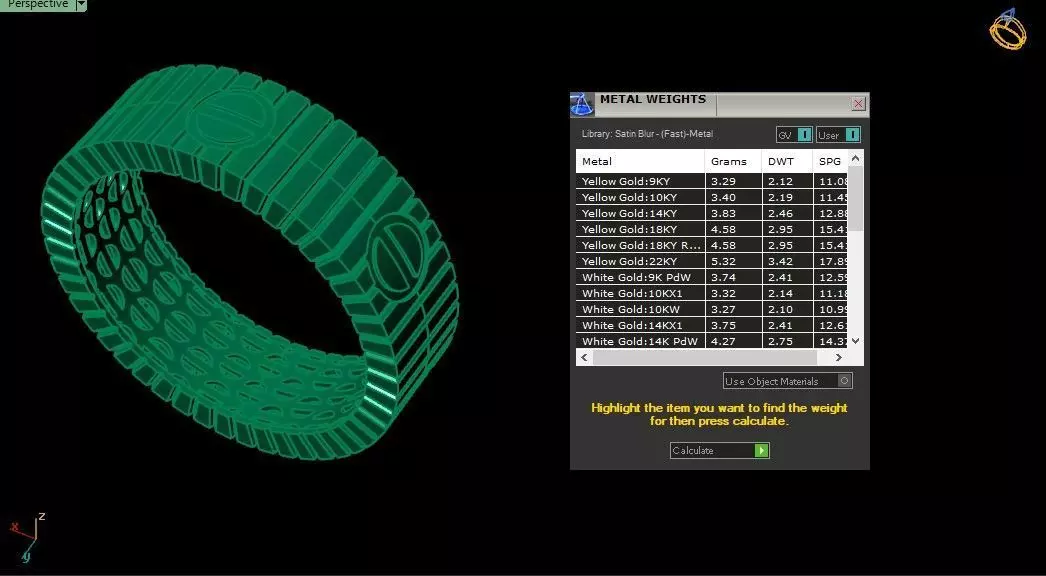Enable Use Object Materials option
The height and width of the screenshot is (576, 1046).
pos(788,381)
